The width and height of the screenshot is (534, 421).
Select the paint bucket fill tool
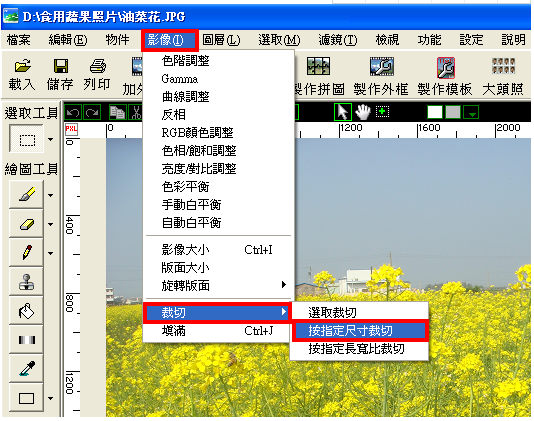(x=27, y=311)
